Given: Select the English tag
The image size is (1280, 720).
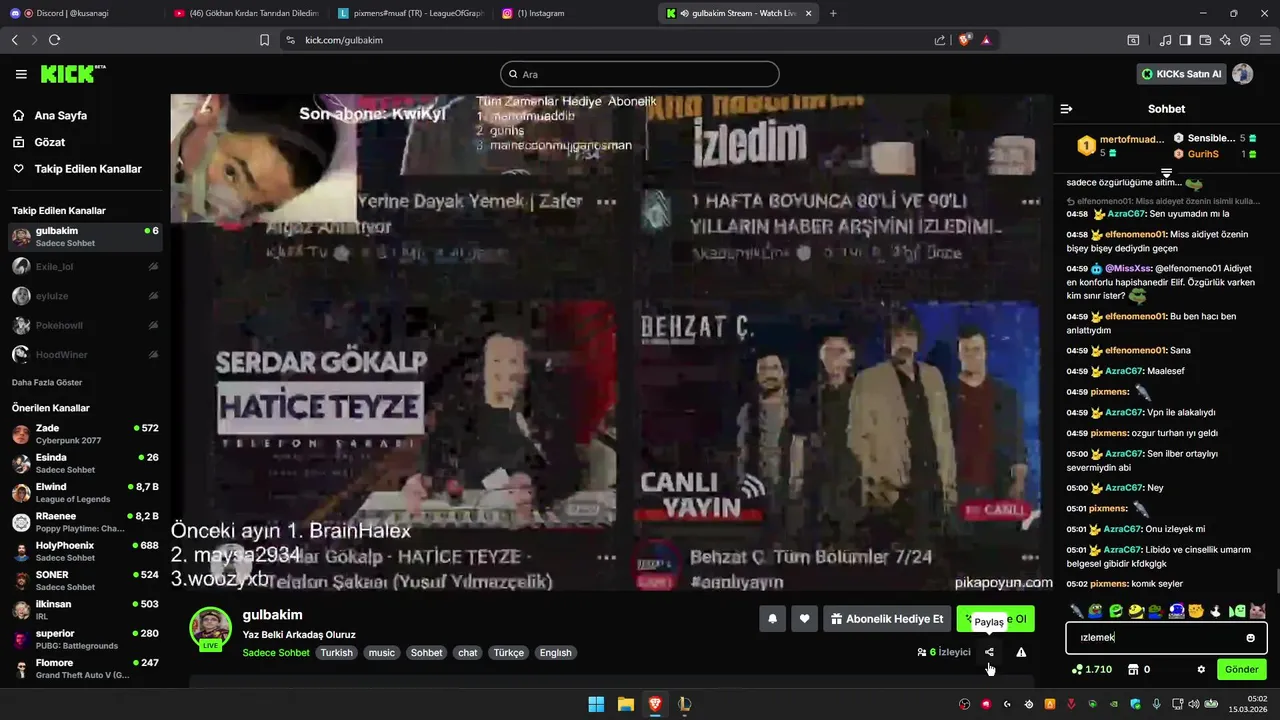Looking at the screenshot, I should tap(555, 653).
